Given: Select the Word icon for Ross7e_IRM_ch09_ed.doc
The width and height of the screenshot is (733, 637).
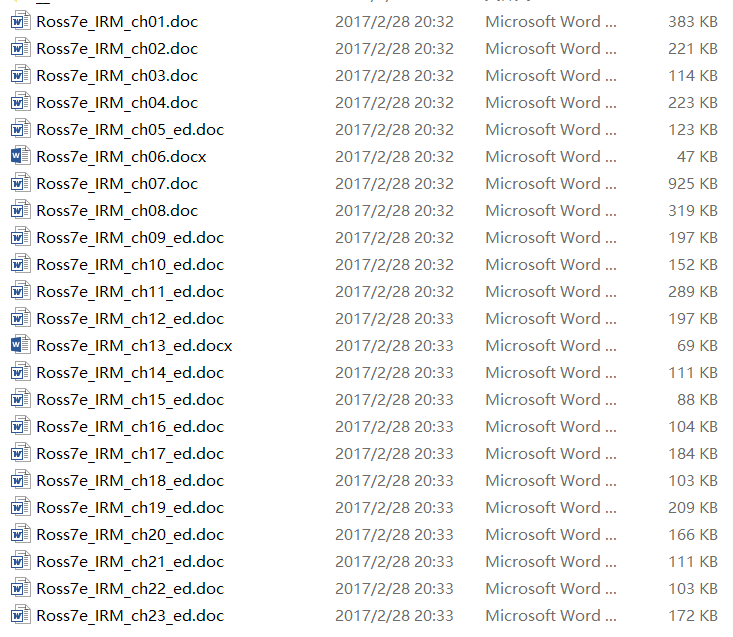Looking at the screenshot, I should 21,237.
